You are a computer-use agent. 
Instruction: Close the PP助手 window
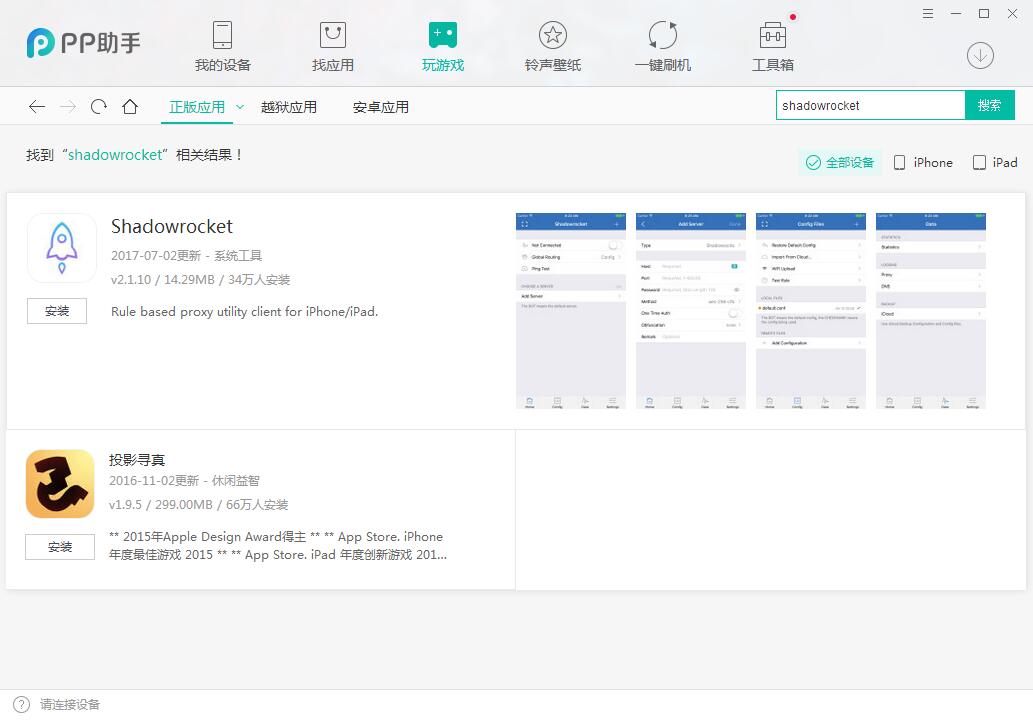pos(1012,13)
